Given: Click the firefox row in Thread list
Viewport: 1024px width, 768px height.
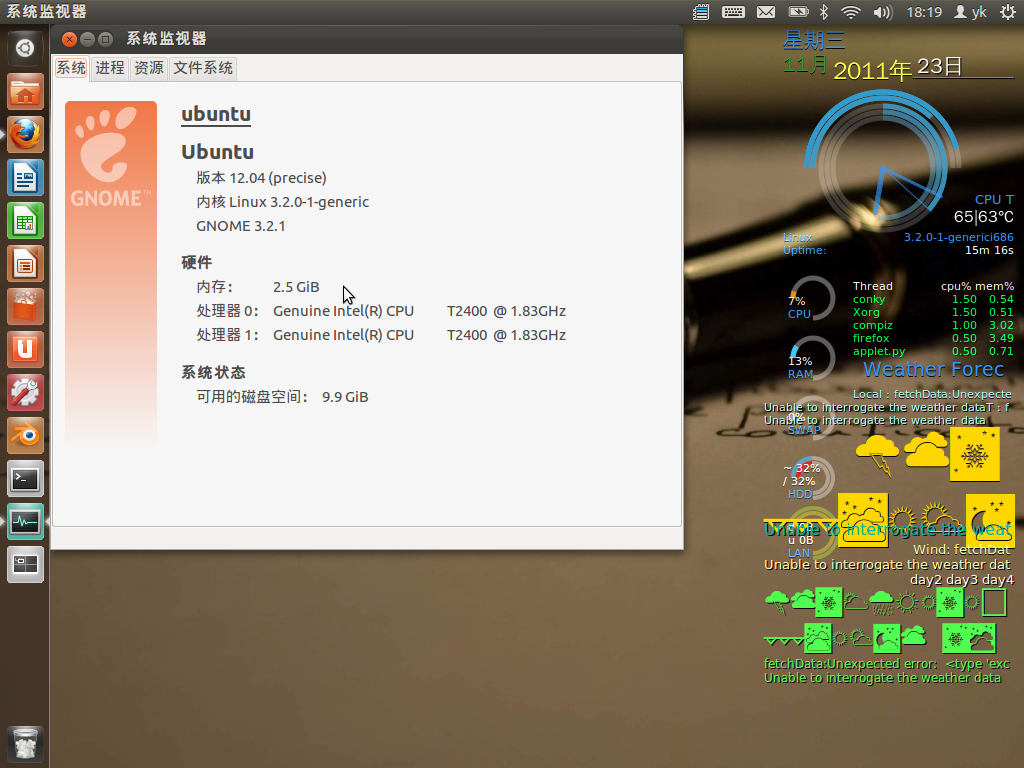Looking at the screenshot, I should 933,338.
